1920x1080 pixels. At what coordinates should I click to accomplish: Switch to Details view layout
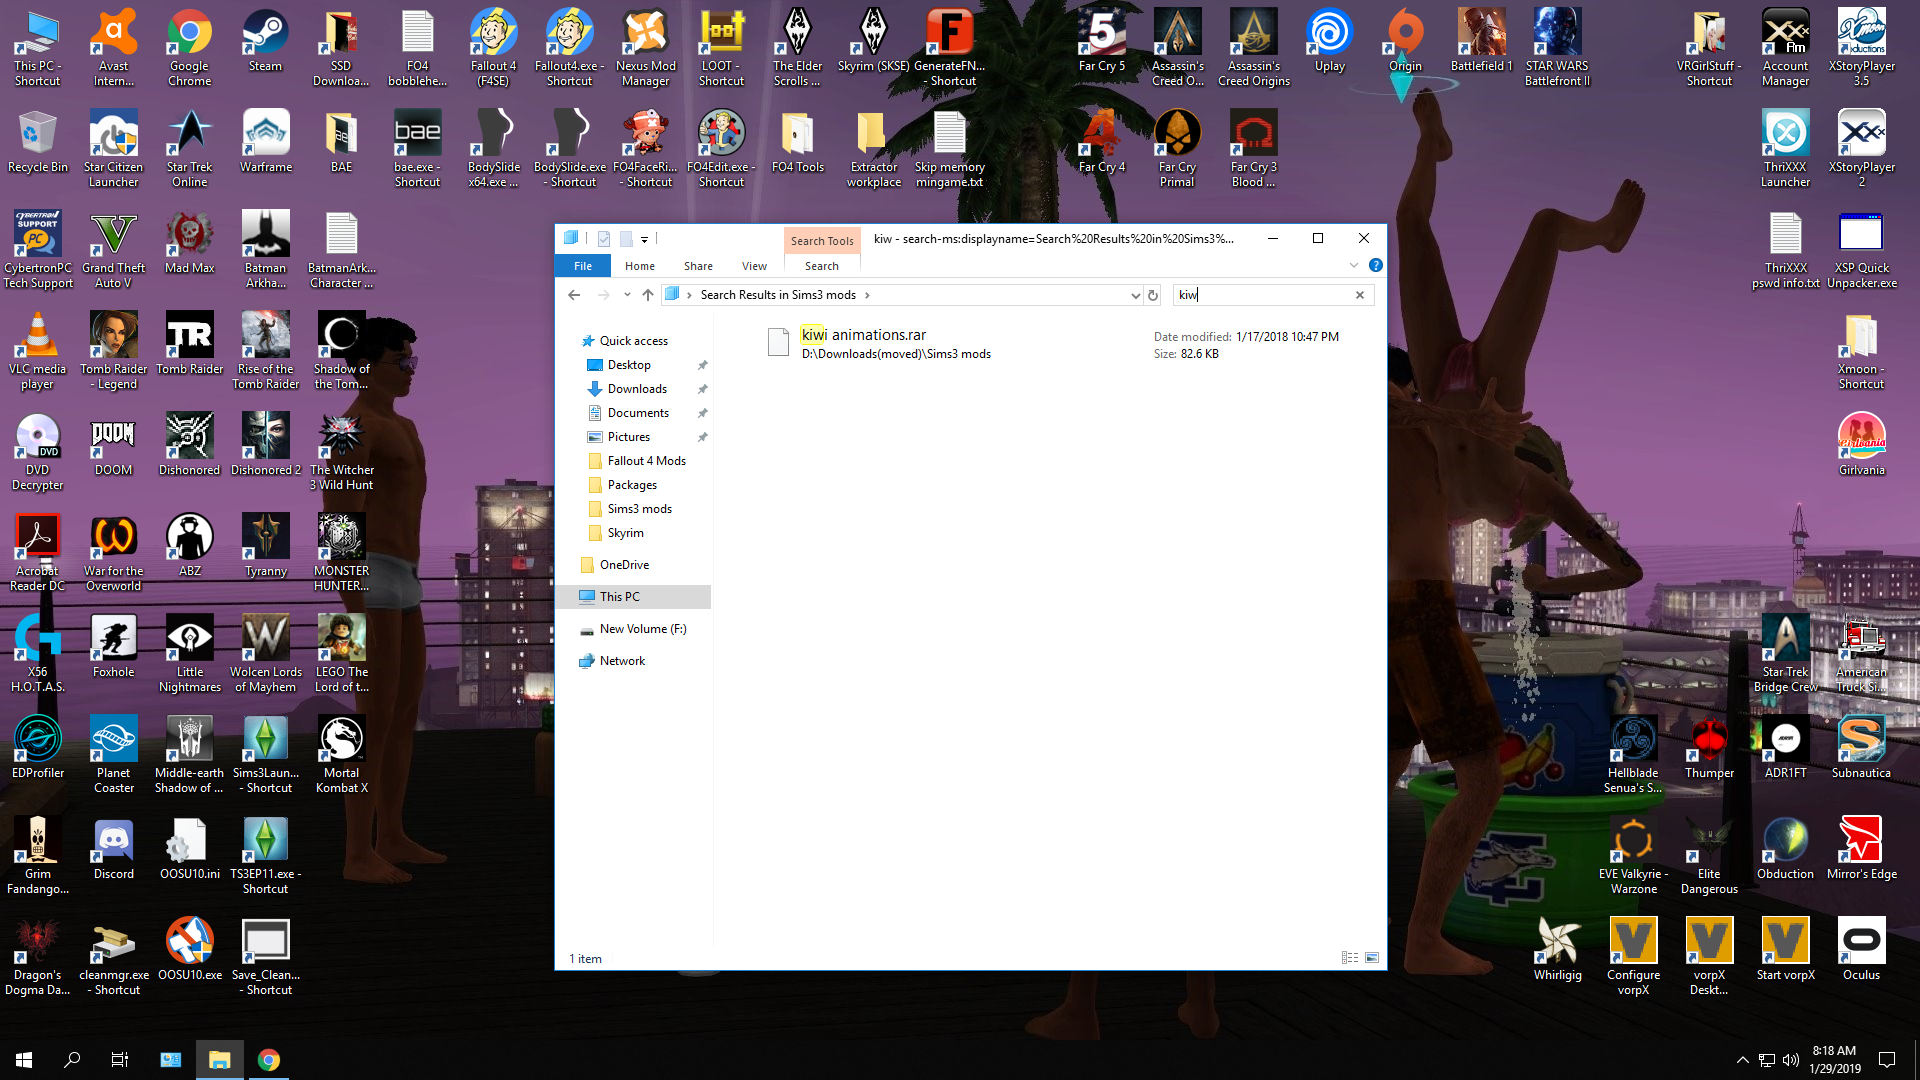(1349, 958)
